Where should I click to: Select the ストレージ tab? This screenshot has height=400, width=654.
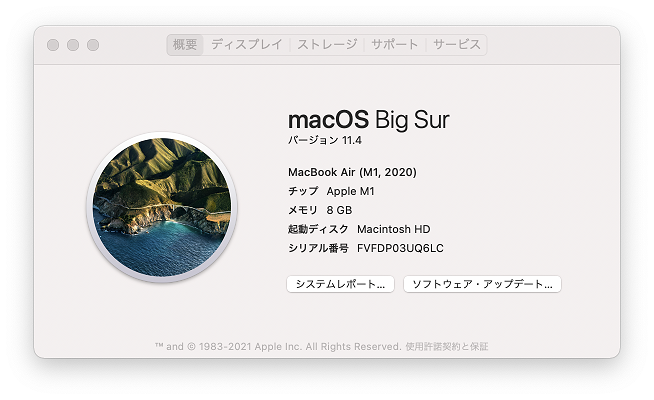pos(327,45)
